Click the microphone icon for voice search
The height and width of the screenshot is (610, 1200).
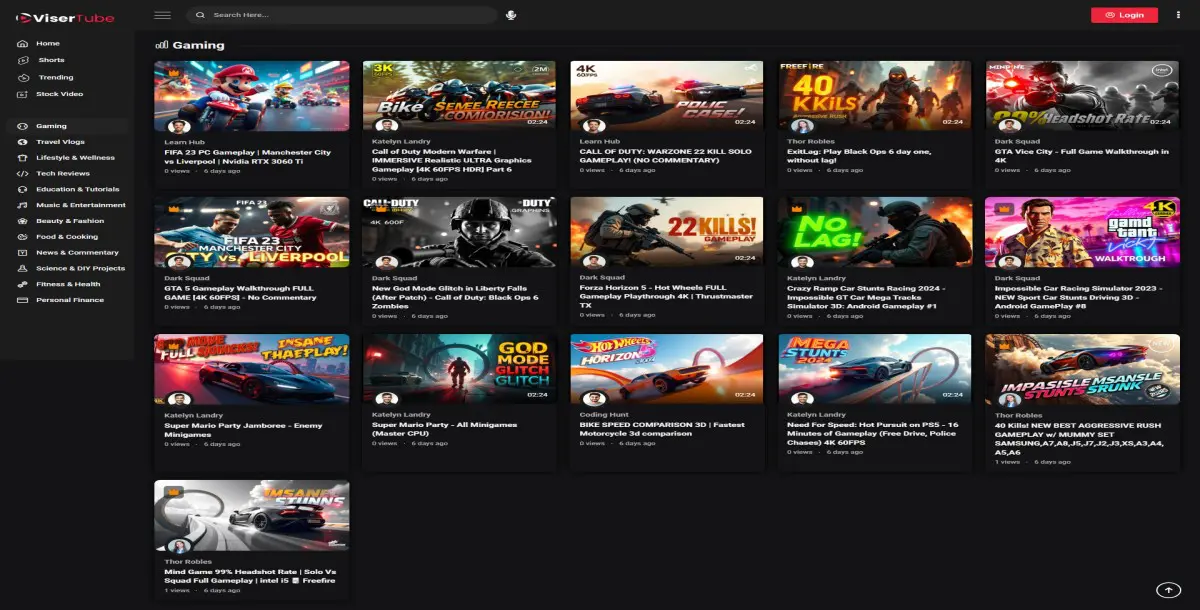511,15
